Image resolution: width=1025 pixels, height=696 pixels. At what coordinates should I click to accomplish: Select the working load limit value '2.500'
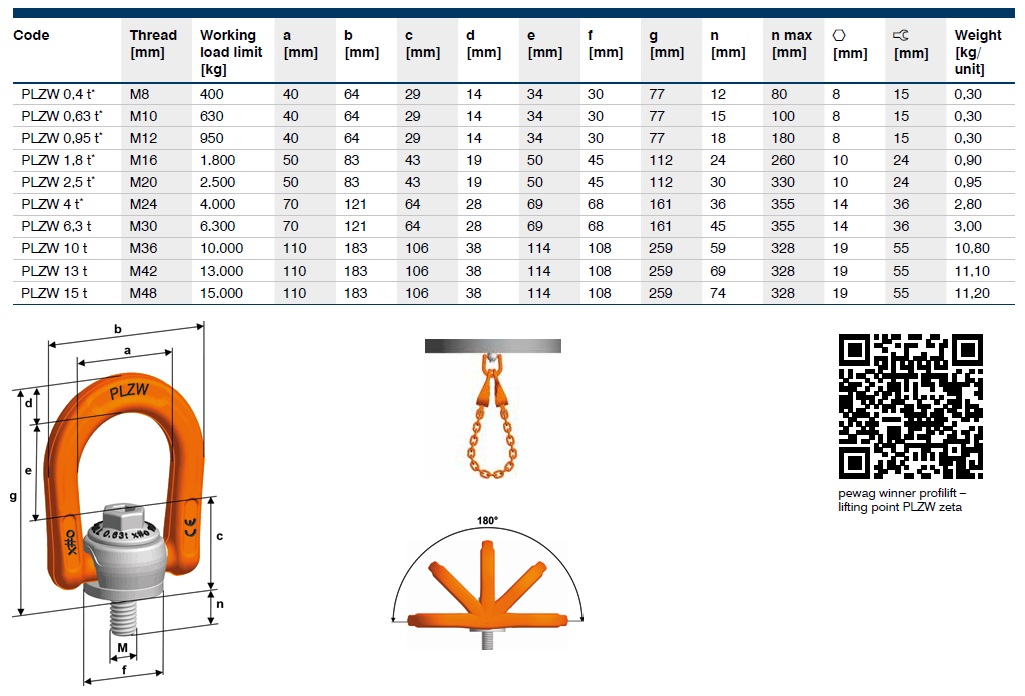point(218,182)
